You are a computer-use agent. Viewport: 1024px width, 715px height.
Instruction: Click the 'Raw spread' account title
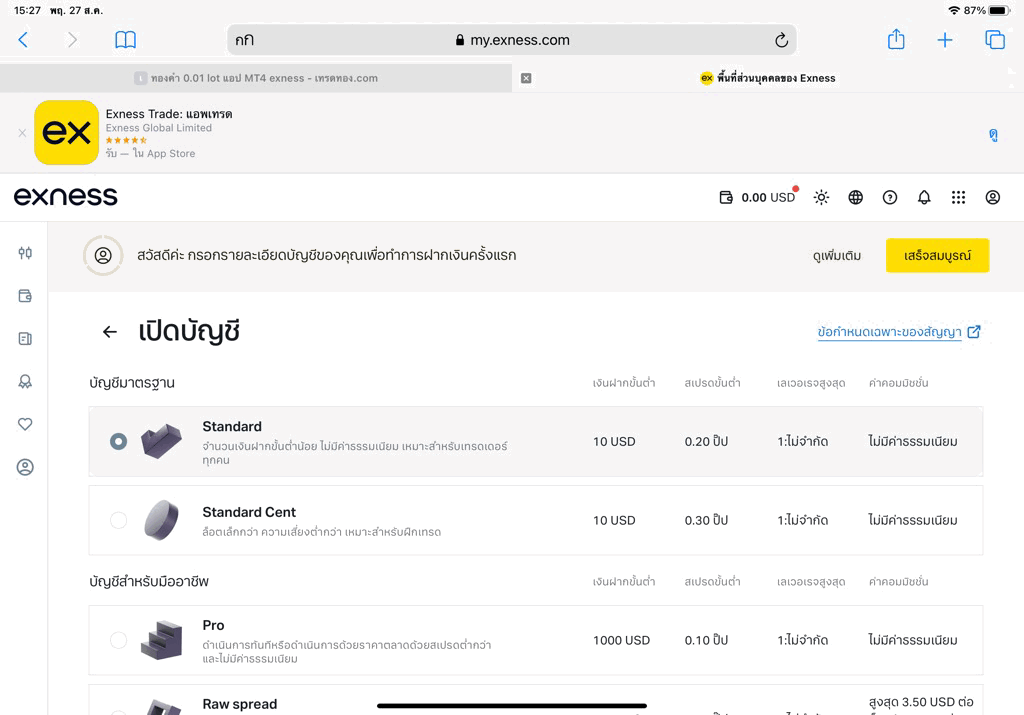click(240, 704)
